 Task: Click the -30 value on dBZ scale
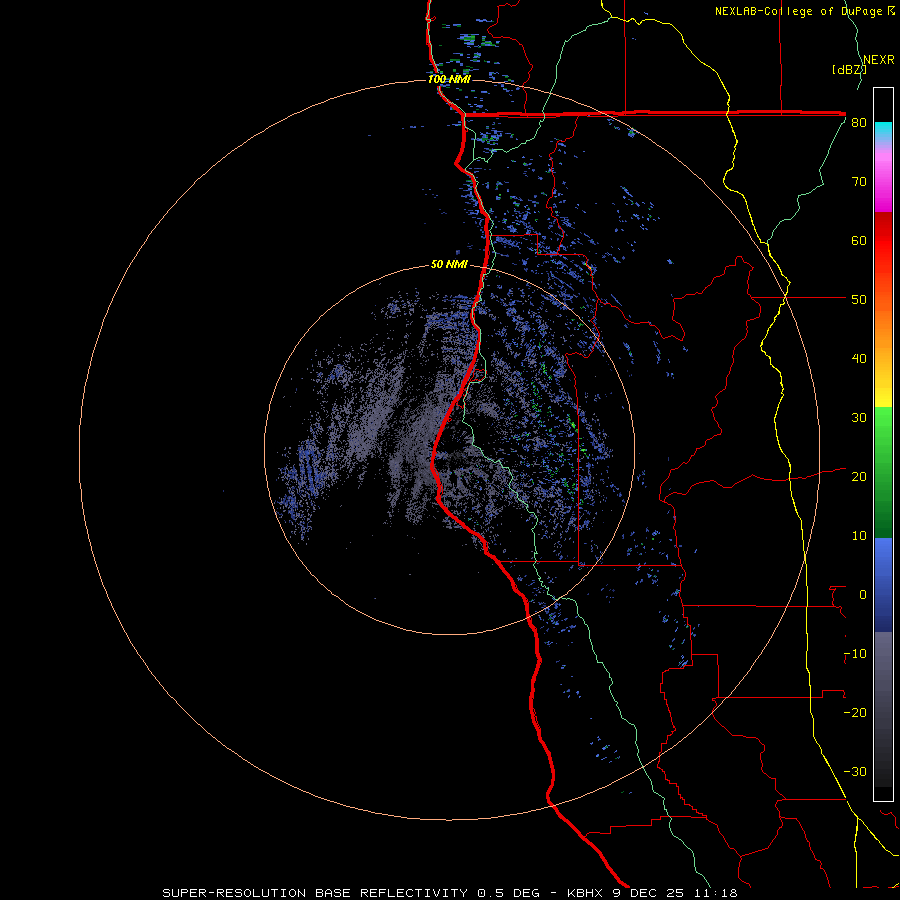click(x=855, y=772)
